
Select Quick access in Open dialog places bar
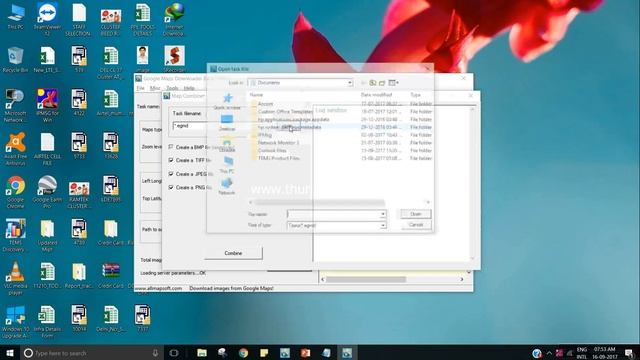pos(227,101)
